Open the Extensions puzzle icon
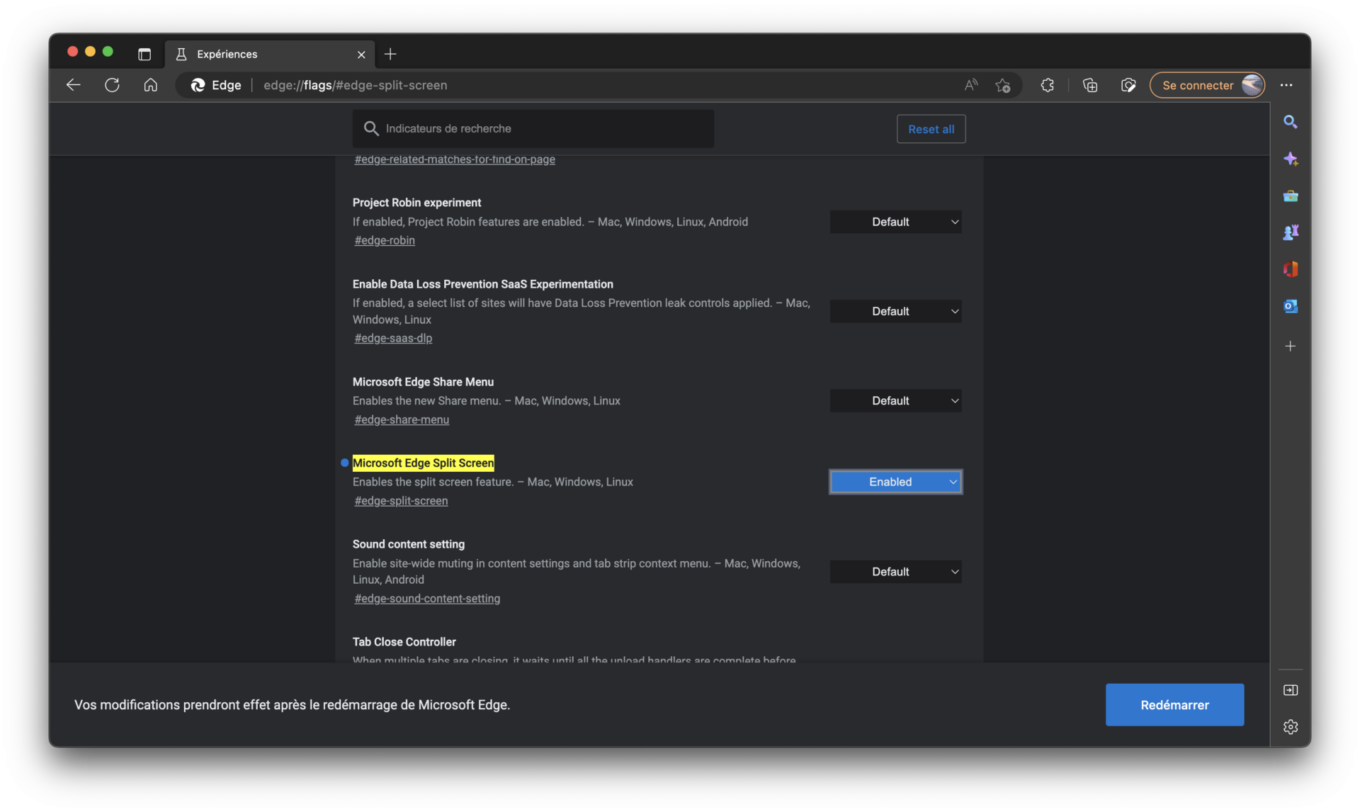 1047,85
